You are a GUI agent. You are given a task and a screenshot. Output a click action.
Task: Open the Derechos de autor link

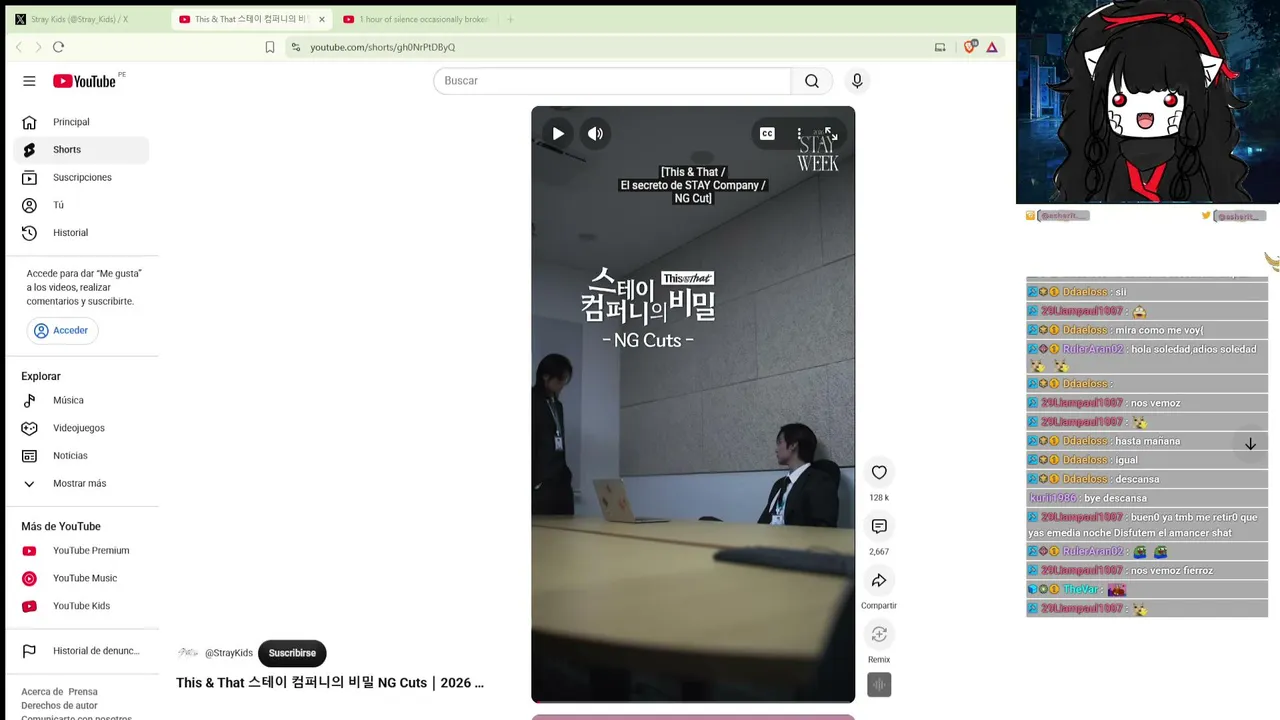tap(59, 706)
